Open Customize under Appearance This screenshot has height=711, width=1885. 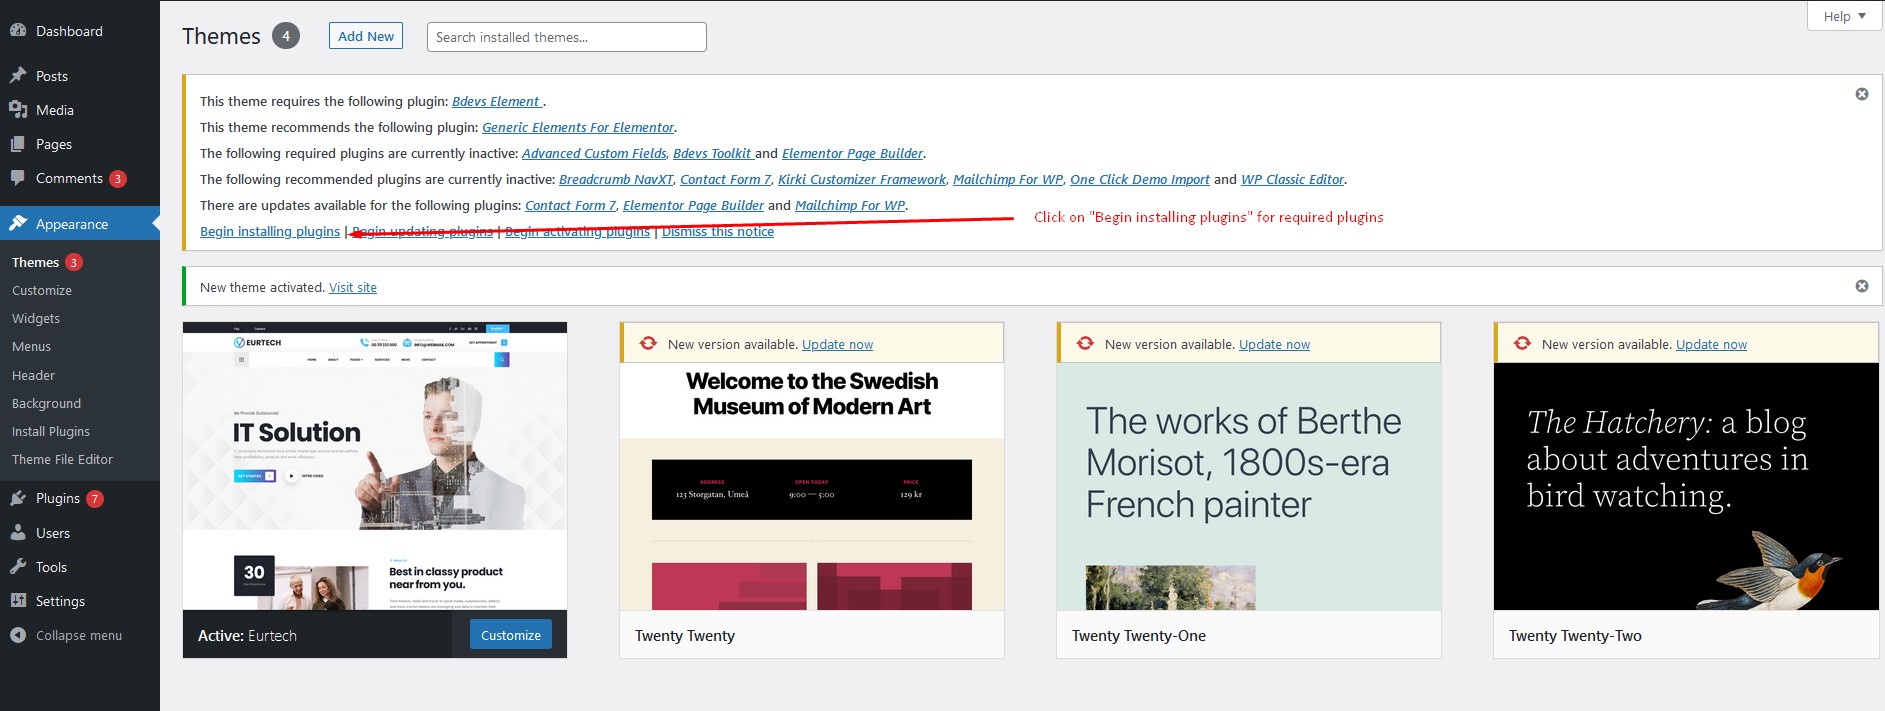42,290
